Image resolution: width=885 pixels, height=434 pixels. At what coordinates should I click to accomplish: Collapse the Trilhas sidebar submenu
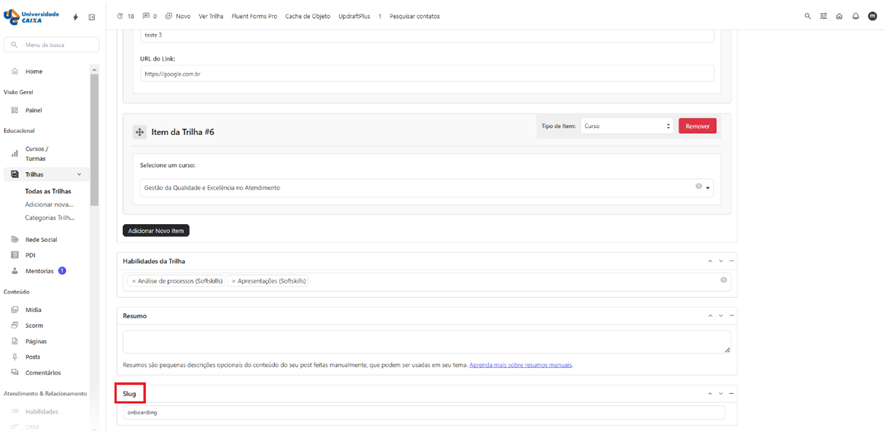tap(79, 174)
